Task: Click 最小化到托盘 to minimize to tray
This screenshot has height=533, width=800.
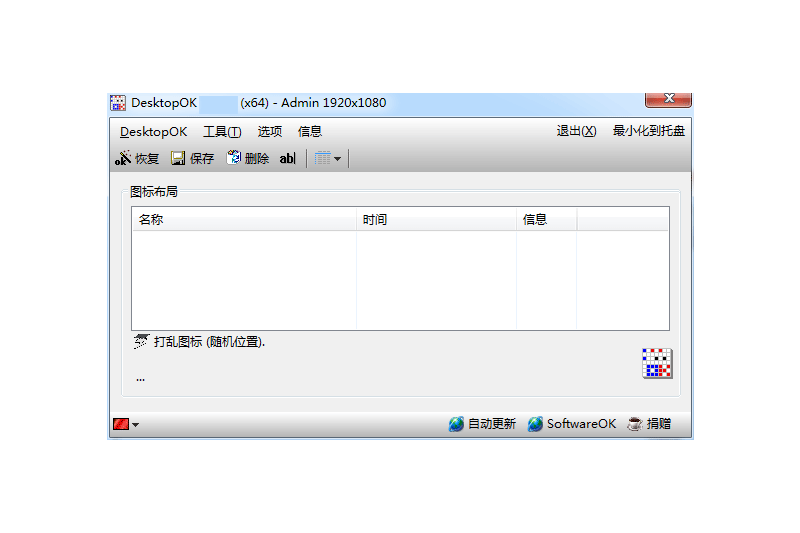Action: tap(648, 131)
